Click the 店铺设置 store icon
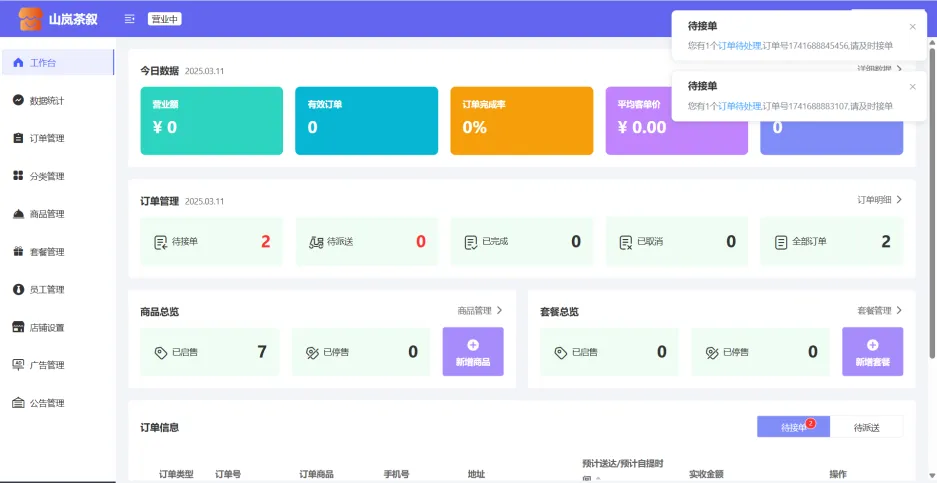The height and width of the screenshot is (483, 937). point(18,327)
